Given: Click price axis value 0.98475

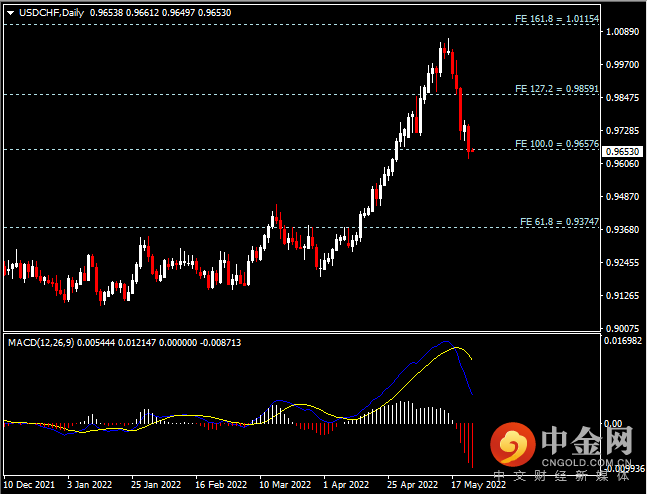Looking at the screenshot, I should (x=622, y=97).
